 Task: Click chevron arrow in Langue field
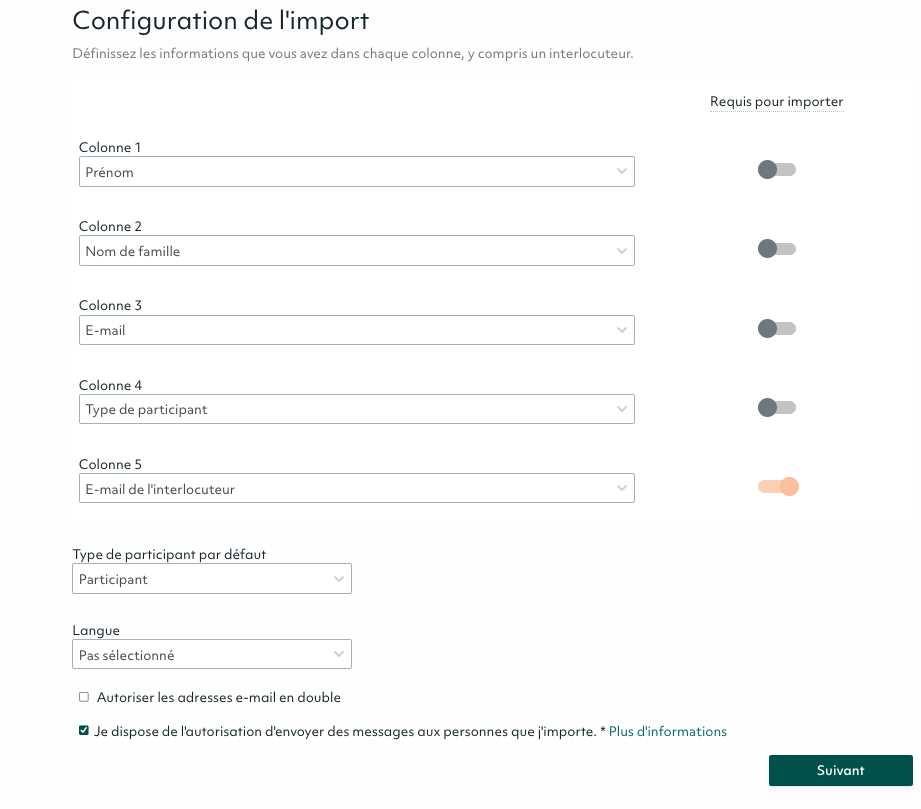pos(339,655)
